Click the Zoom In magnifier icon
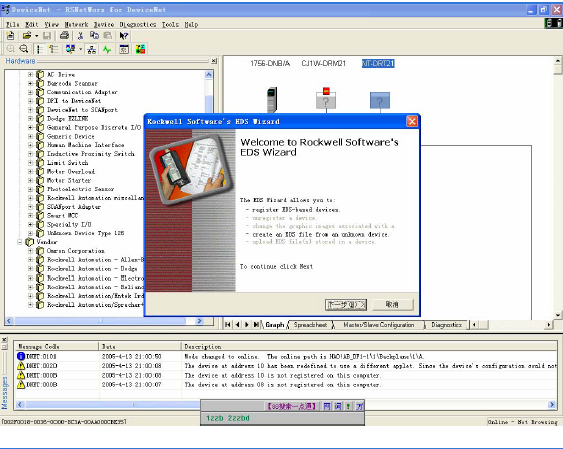The image size is (563, 449). (11, 49)
